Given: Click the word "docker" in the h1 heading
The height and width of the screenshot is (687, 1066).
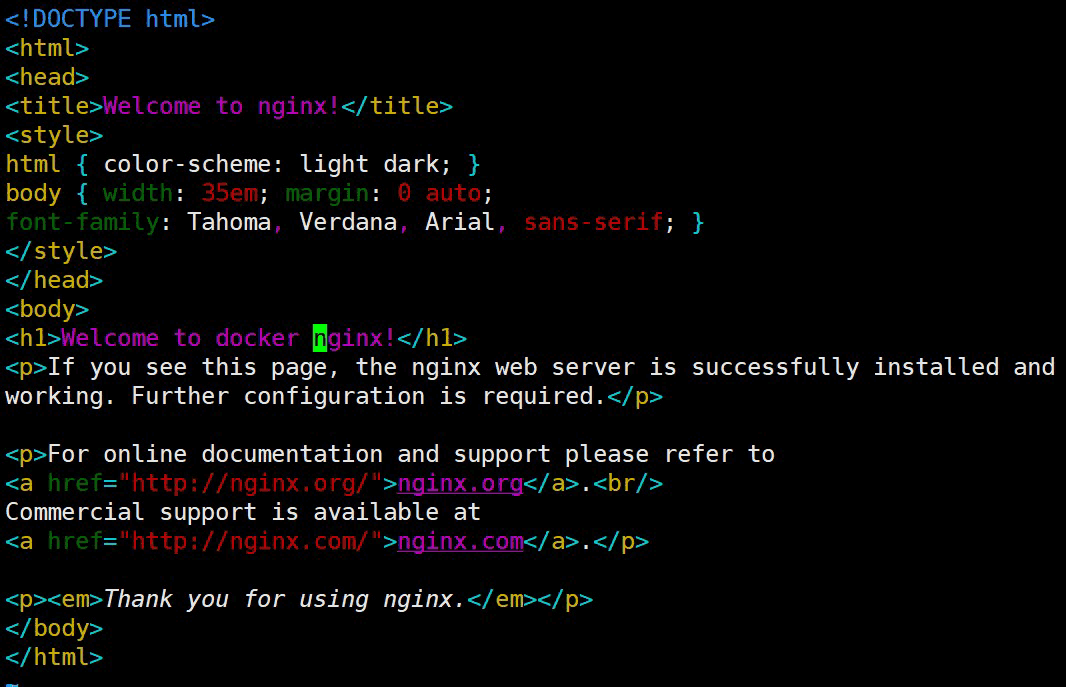Looking at the screenshot, I should tap(257, 338).
